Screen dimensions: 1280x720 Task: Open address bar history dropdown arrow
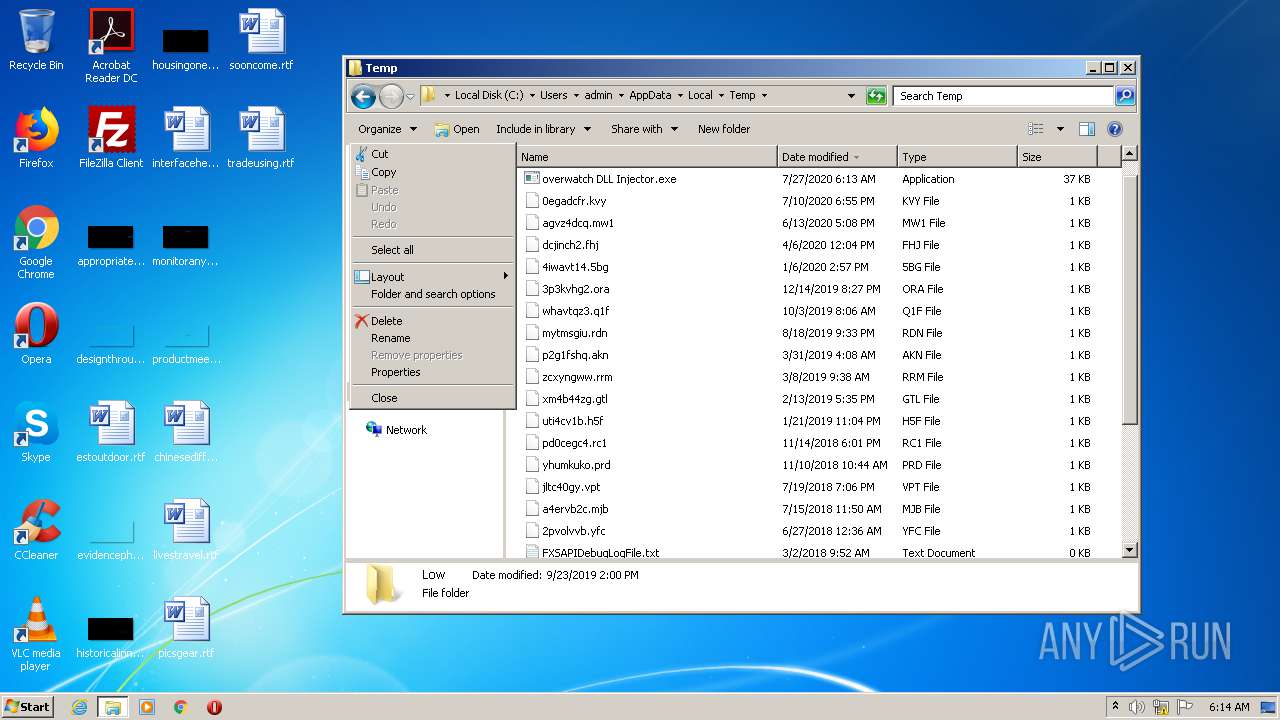point(851,96)
